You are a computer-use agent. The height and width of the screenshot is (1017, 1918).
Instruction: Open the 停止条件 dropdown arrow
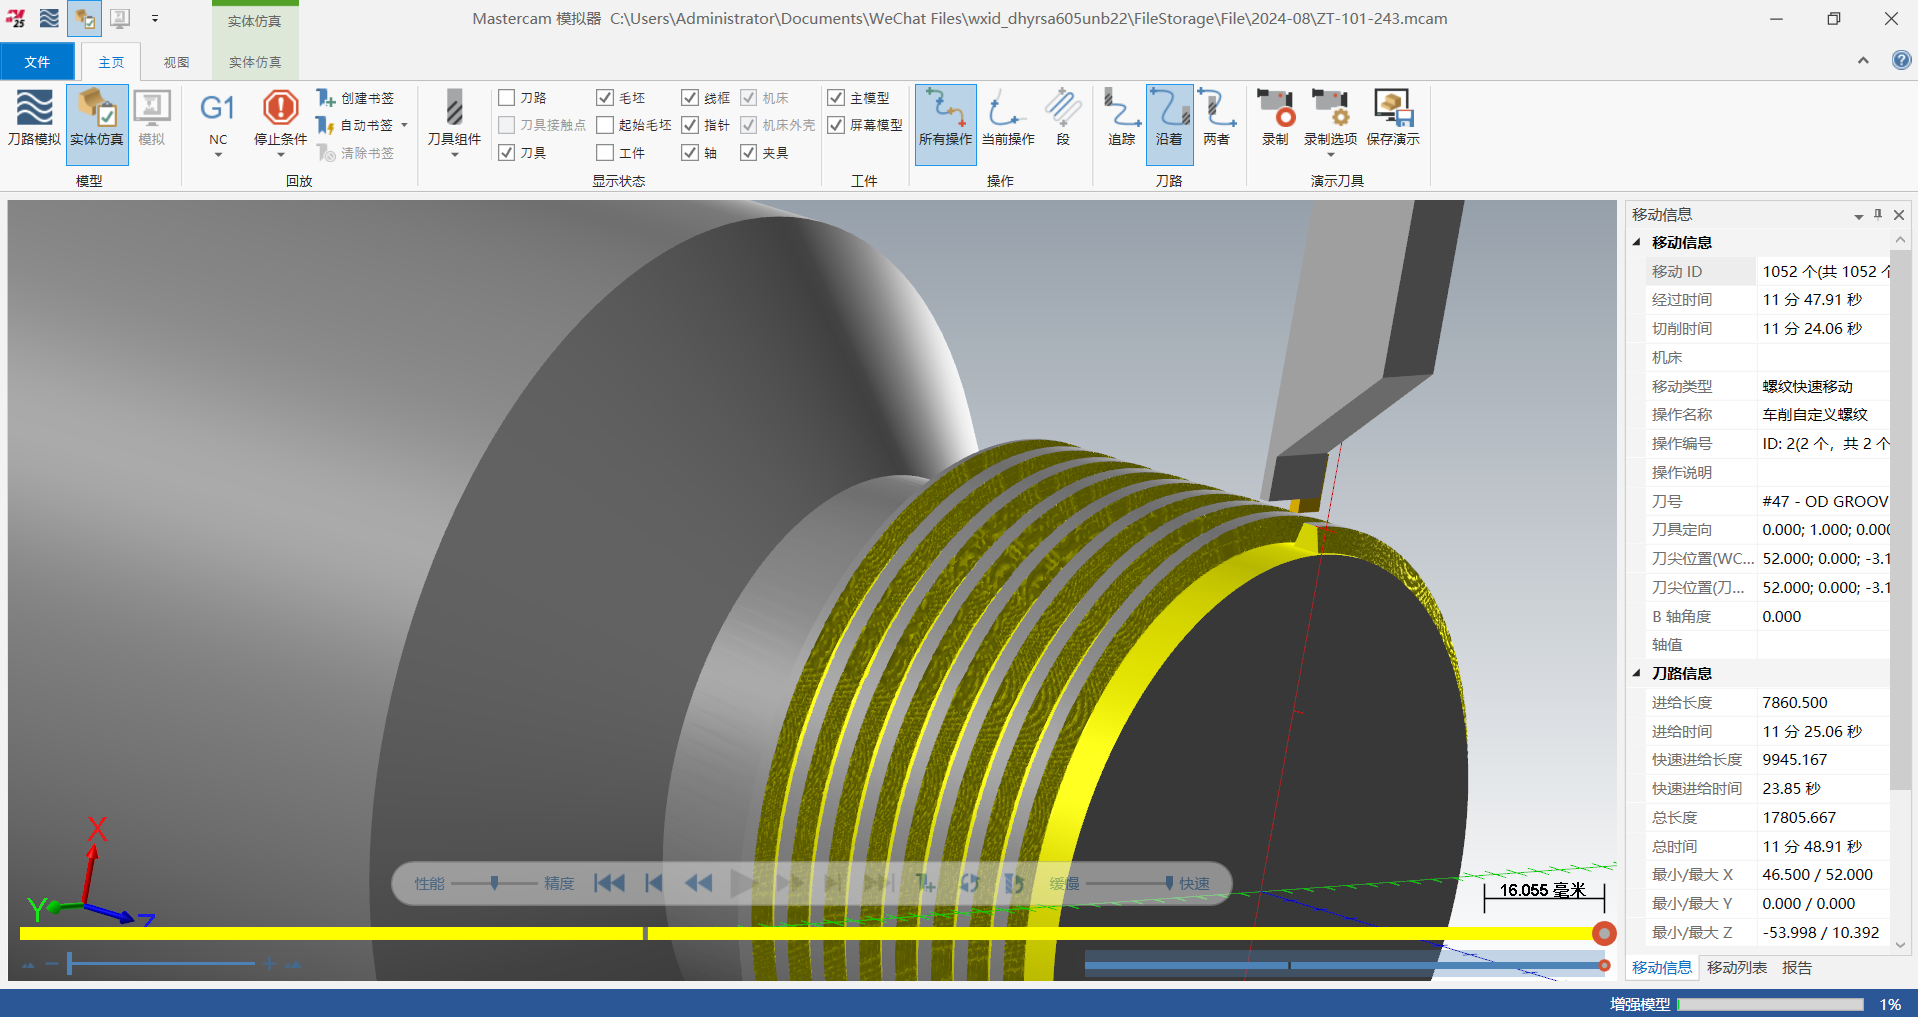click(x=280, y=155)
